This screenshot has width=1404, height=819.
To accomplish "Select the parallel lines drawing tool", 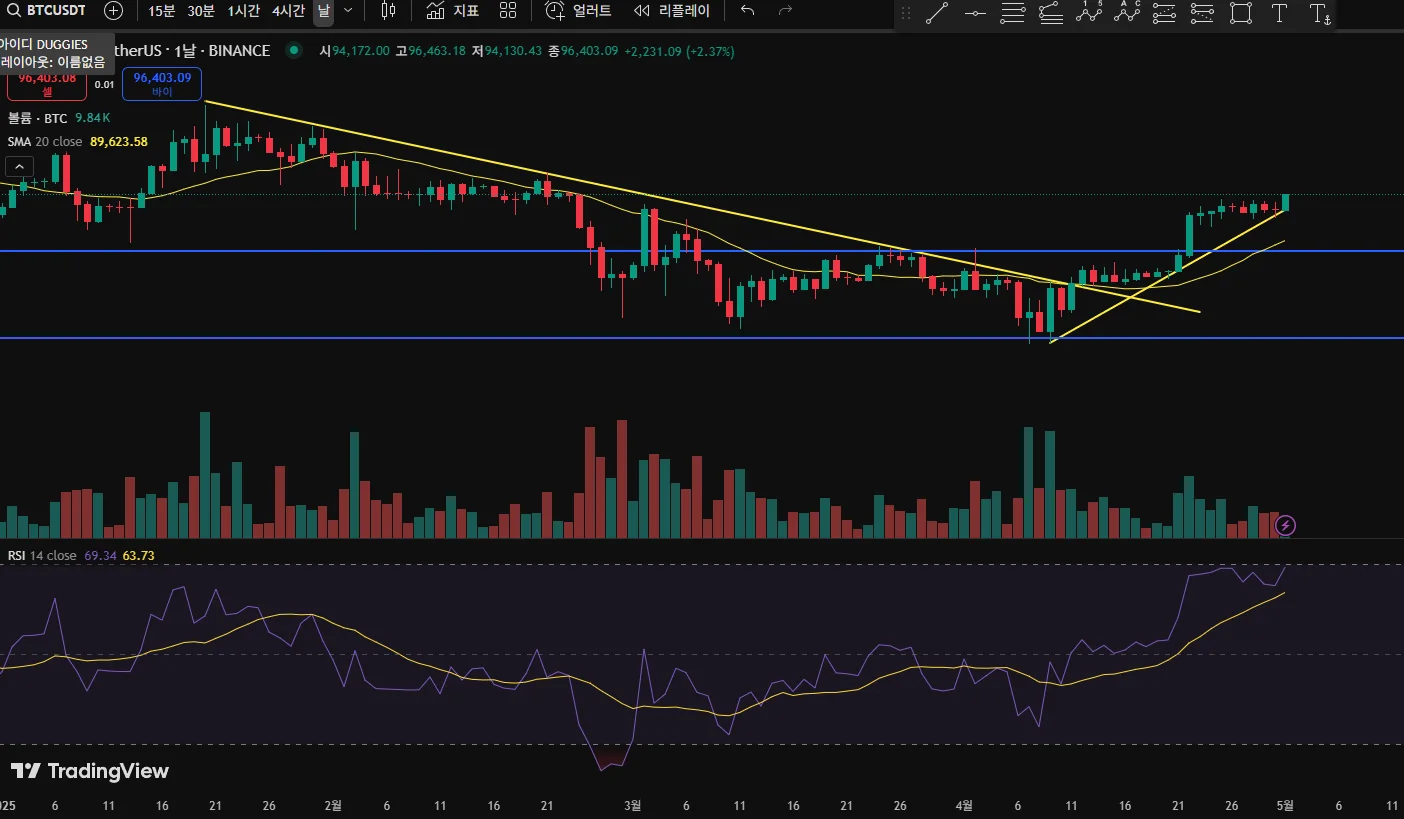I will (1013, 14).
